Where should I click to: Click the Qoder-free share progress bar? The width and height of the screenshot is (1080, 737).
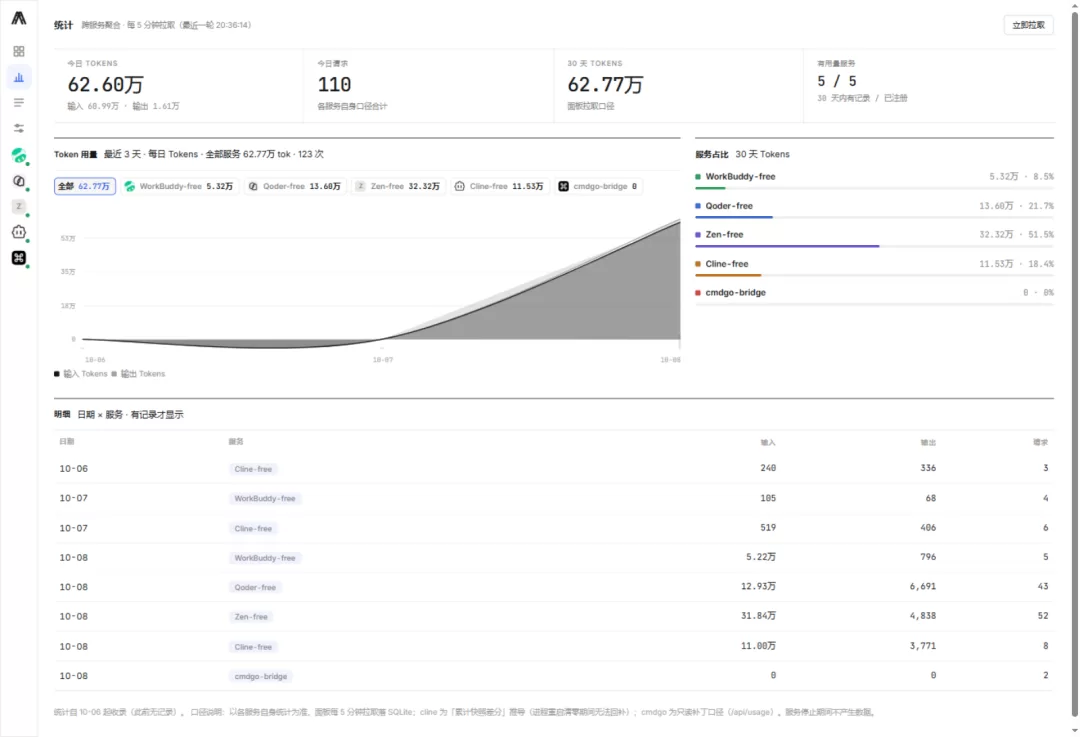pos(874,217)
